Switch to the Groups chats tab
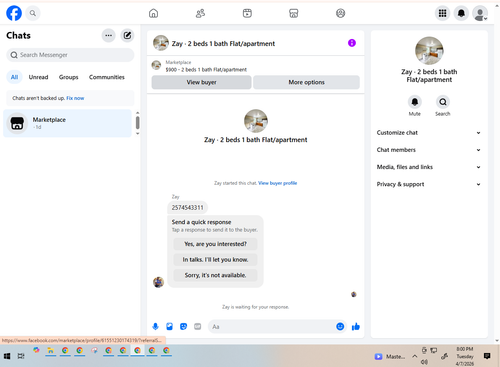The height and width of the screenshot is (367, 500). click(x=68, y=77)
